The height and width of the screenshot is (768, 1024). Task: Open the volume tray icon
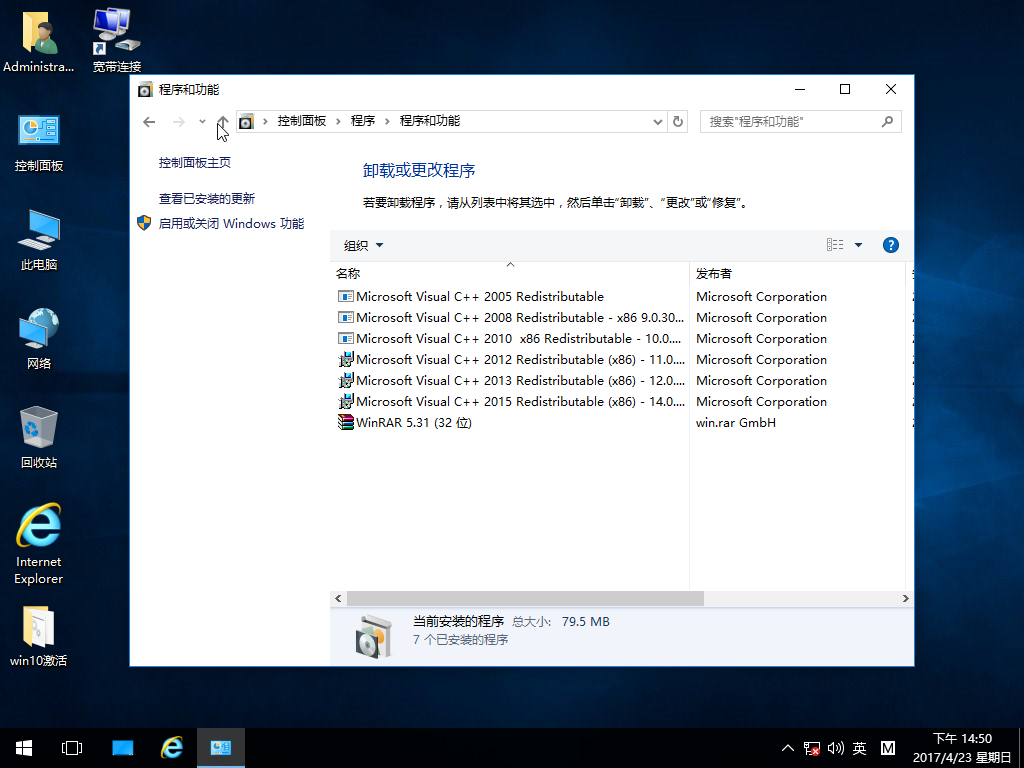coord(835,748)
